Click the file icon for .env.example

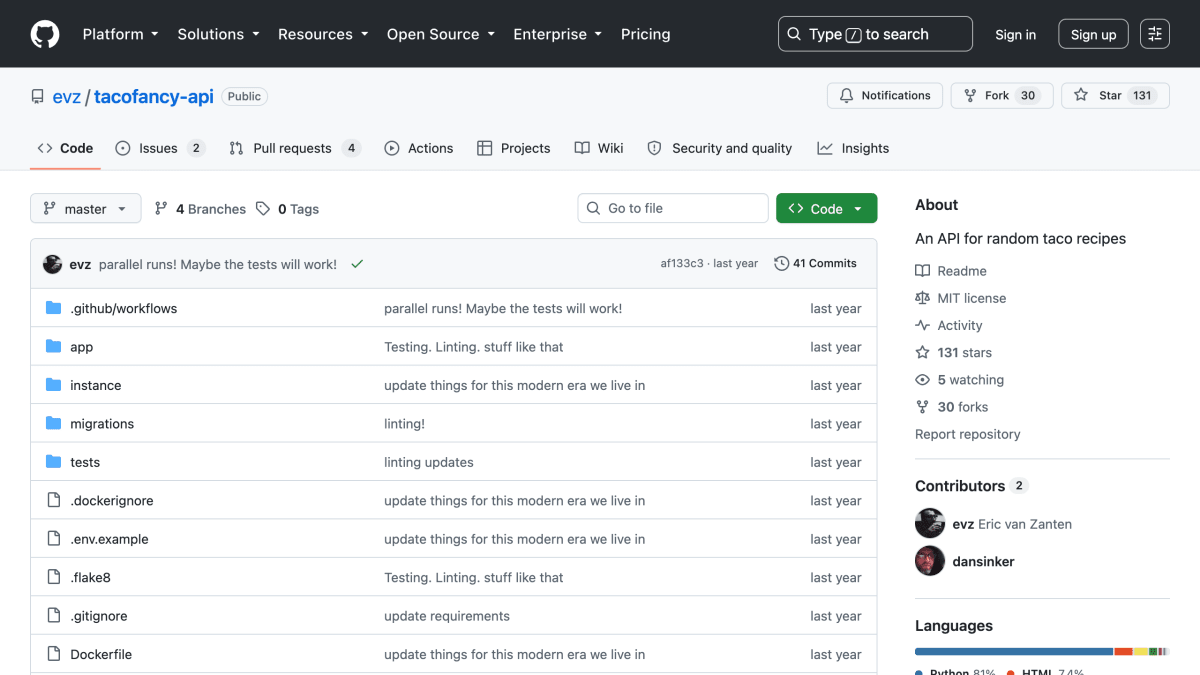[54, 539]
